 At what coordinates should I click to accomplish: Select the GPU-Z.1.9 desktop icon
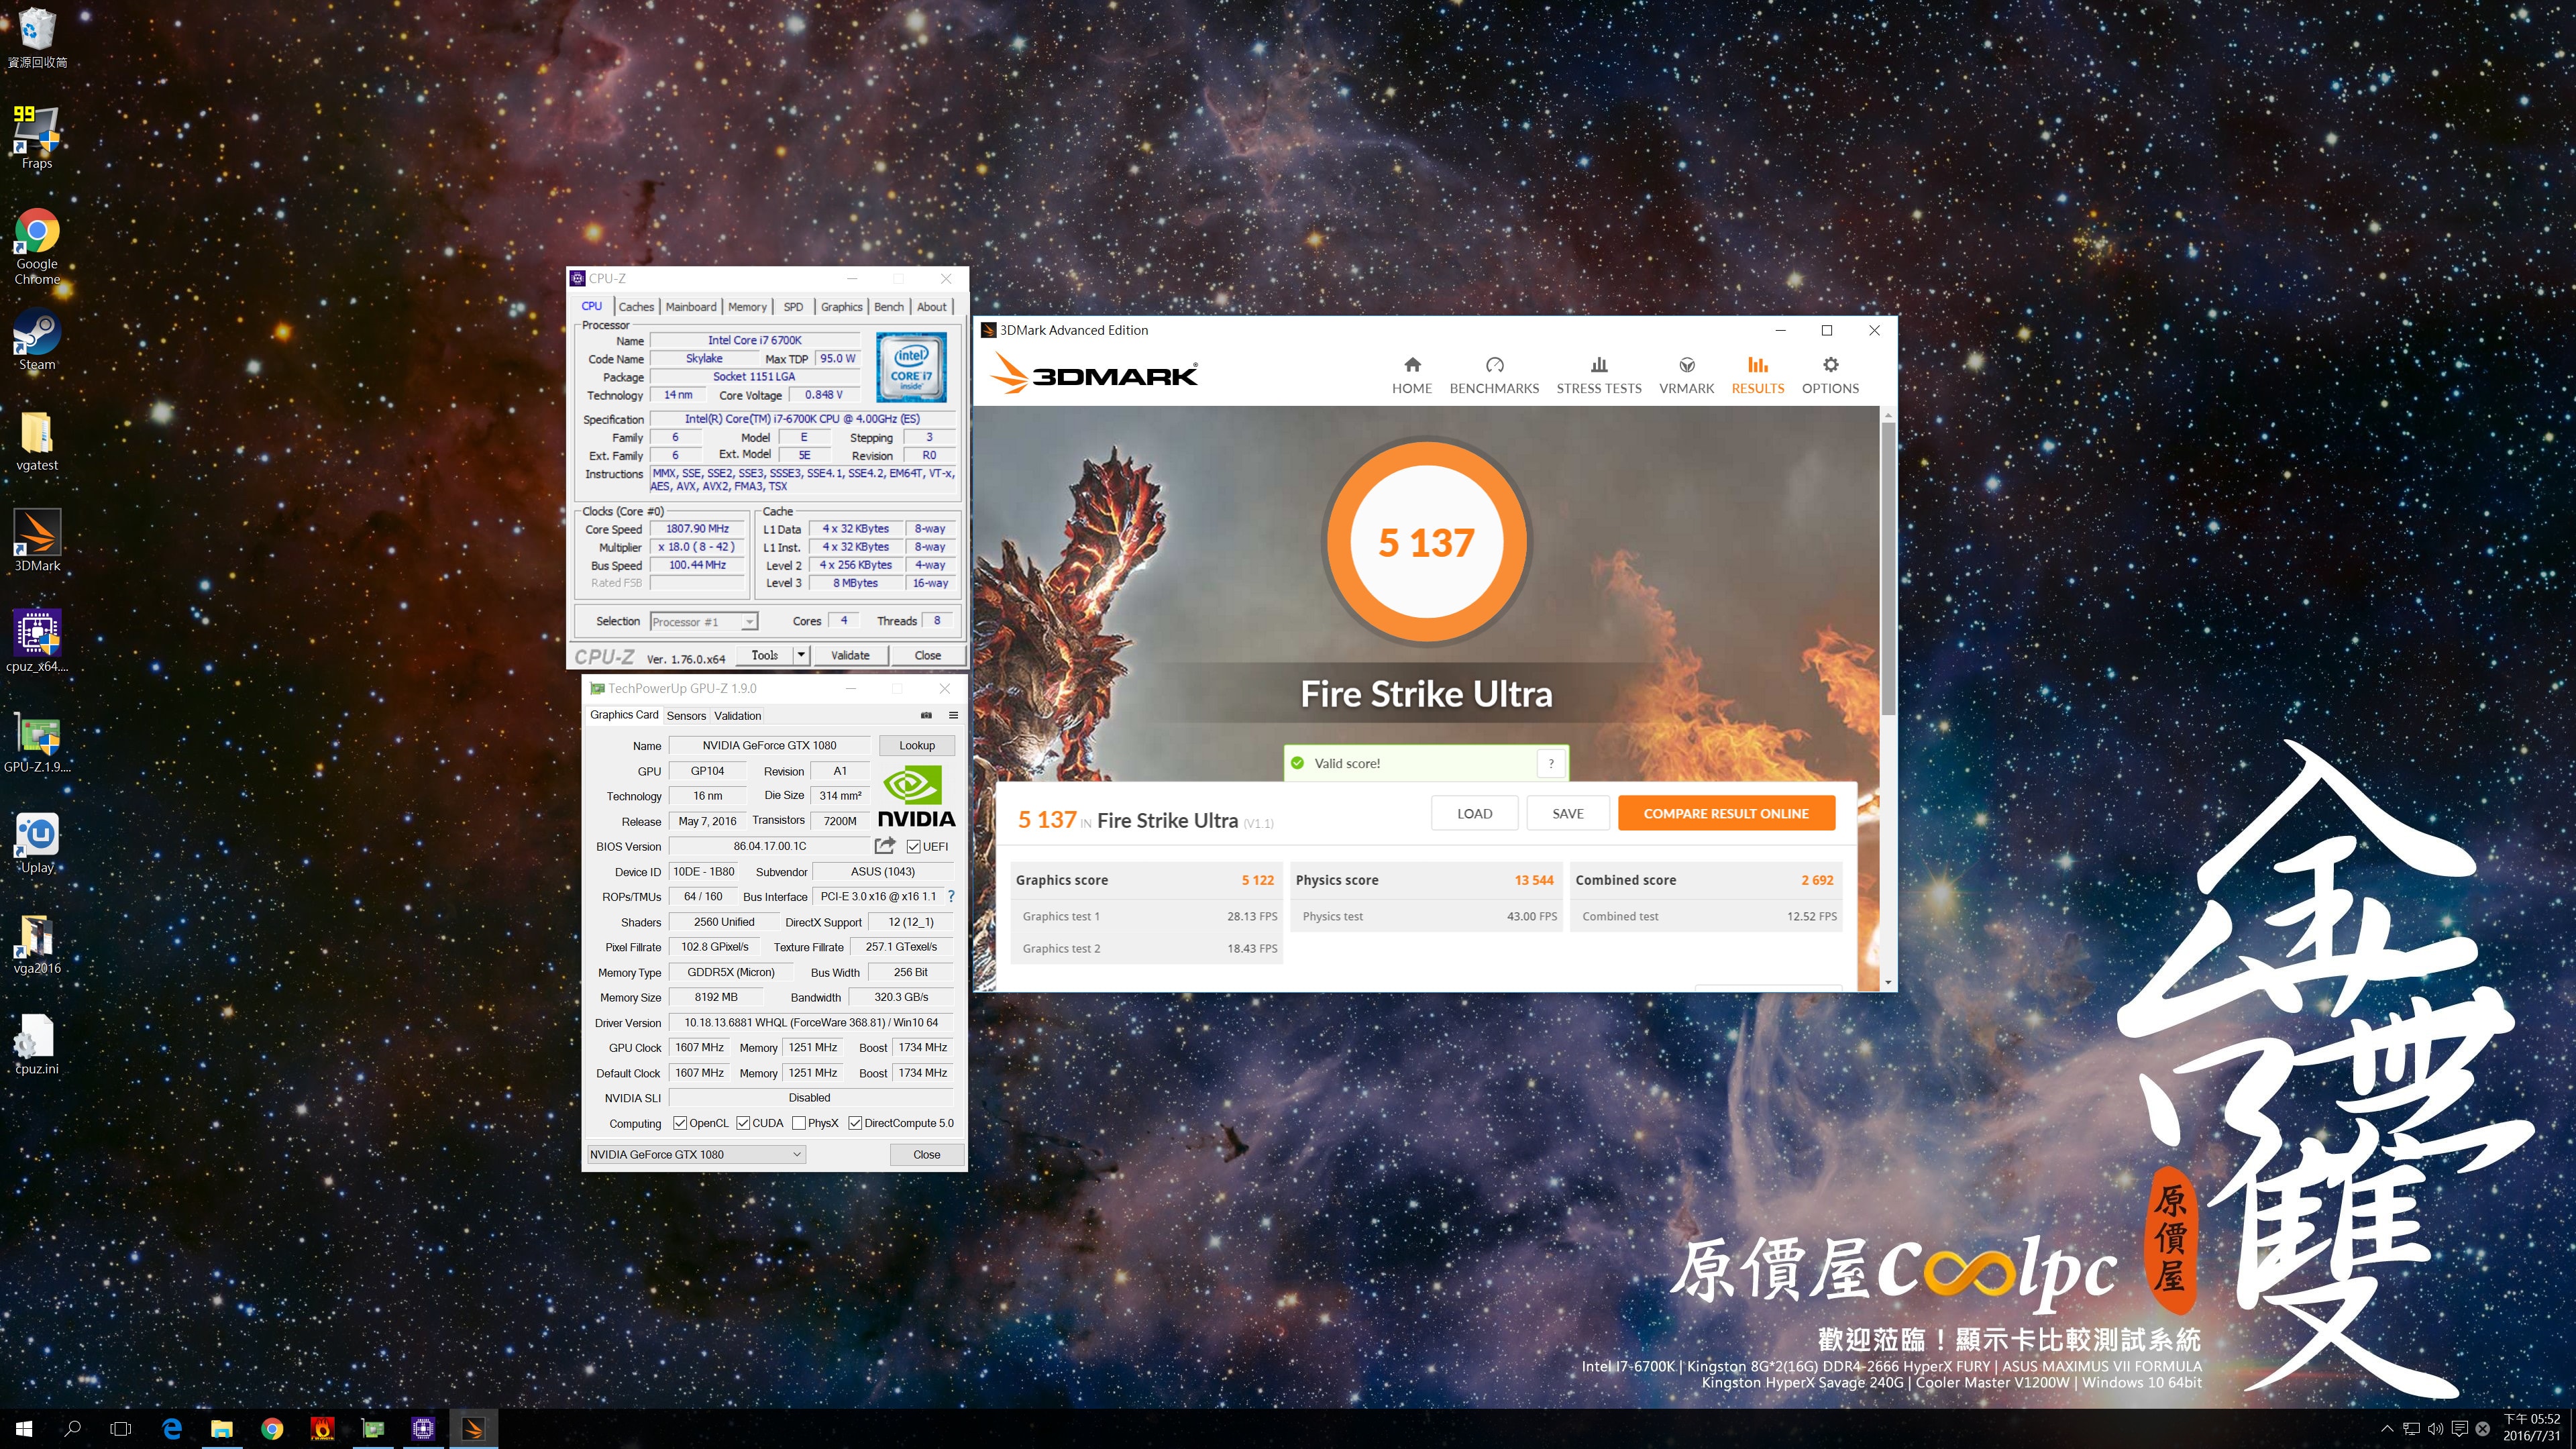(x=37, y=742)
